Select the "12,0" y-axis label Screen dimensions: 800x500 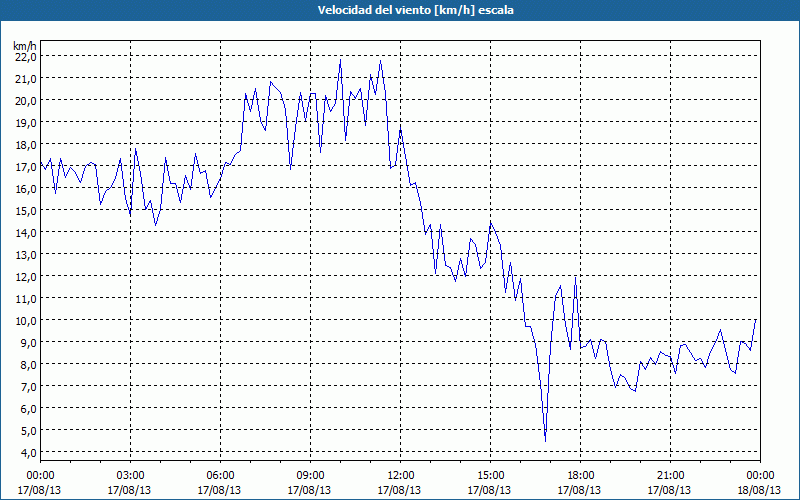coord(26,277)
